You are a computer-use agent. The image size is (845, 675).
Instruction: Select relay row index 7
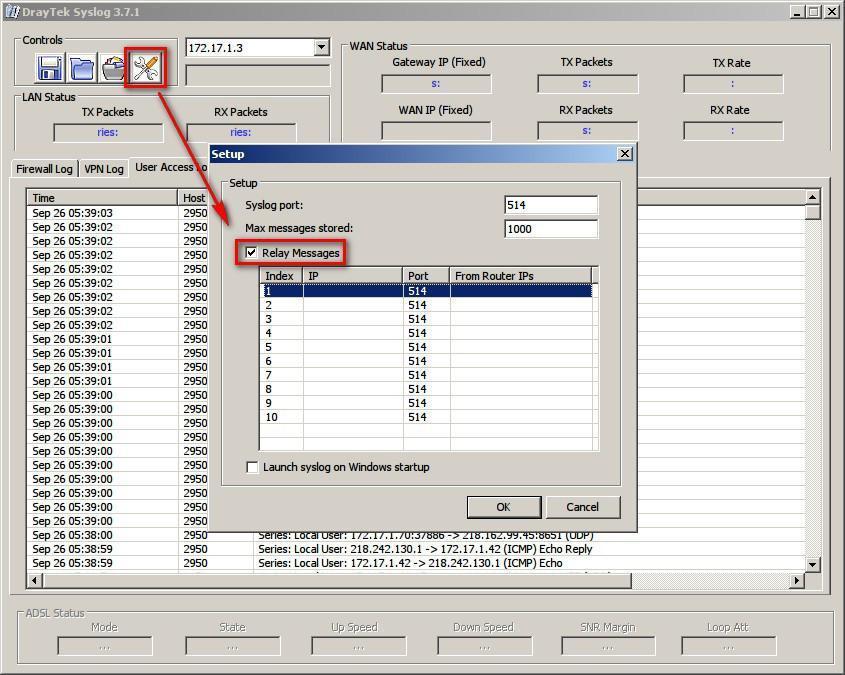click(x=426, y=375)
